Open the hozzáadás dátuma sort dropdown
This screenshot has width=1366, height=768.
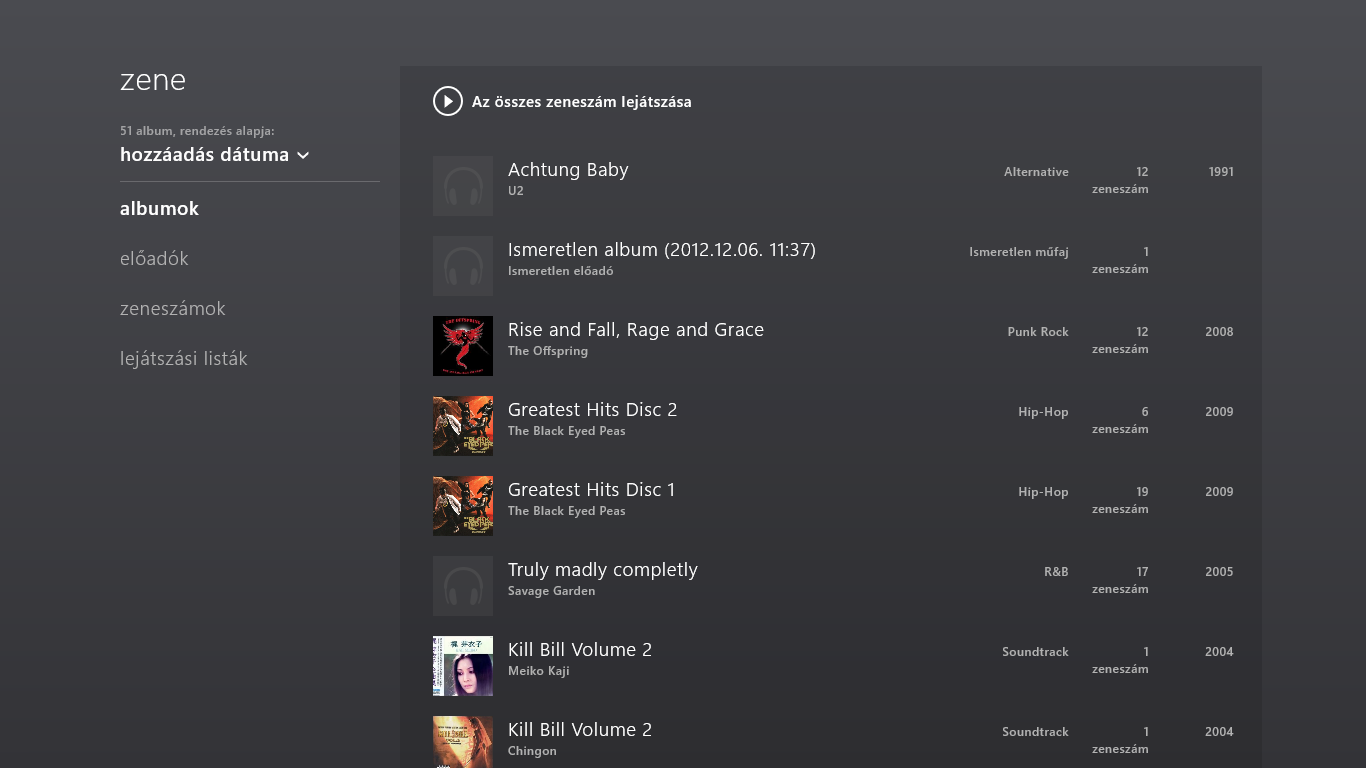click(204, 155)
